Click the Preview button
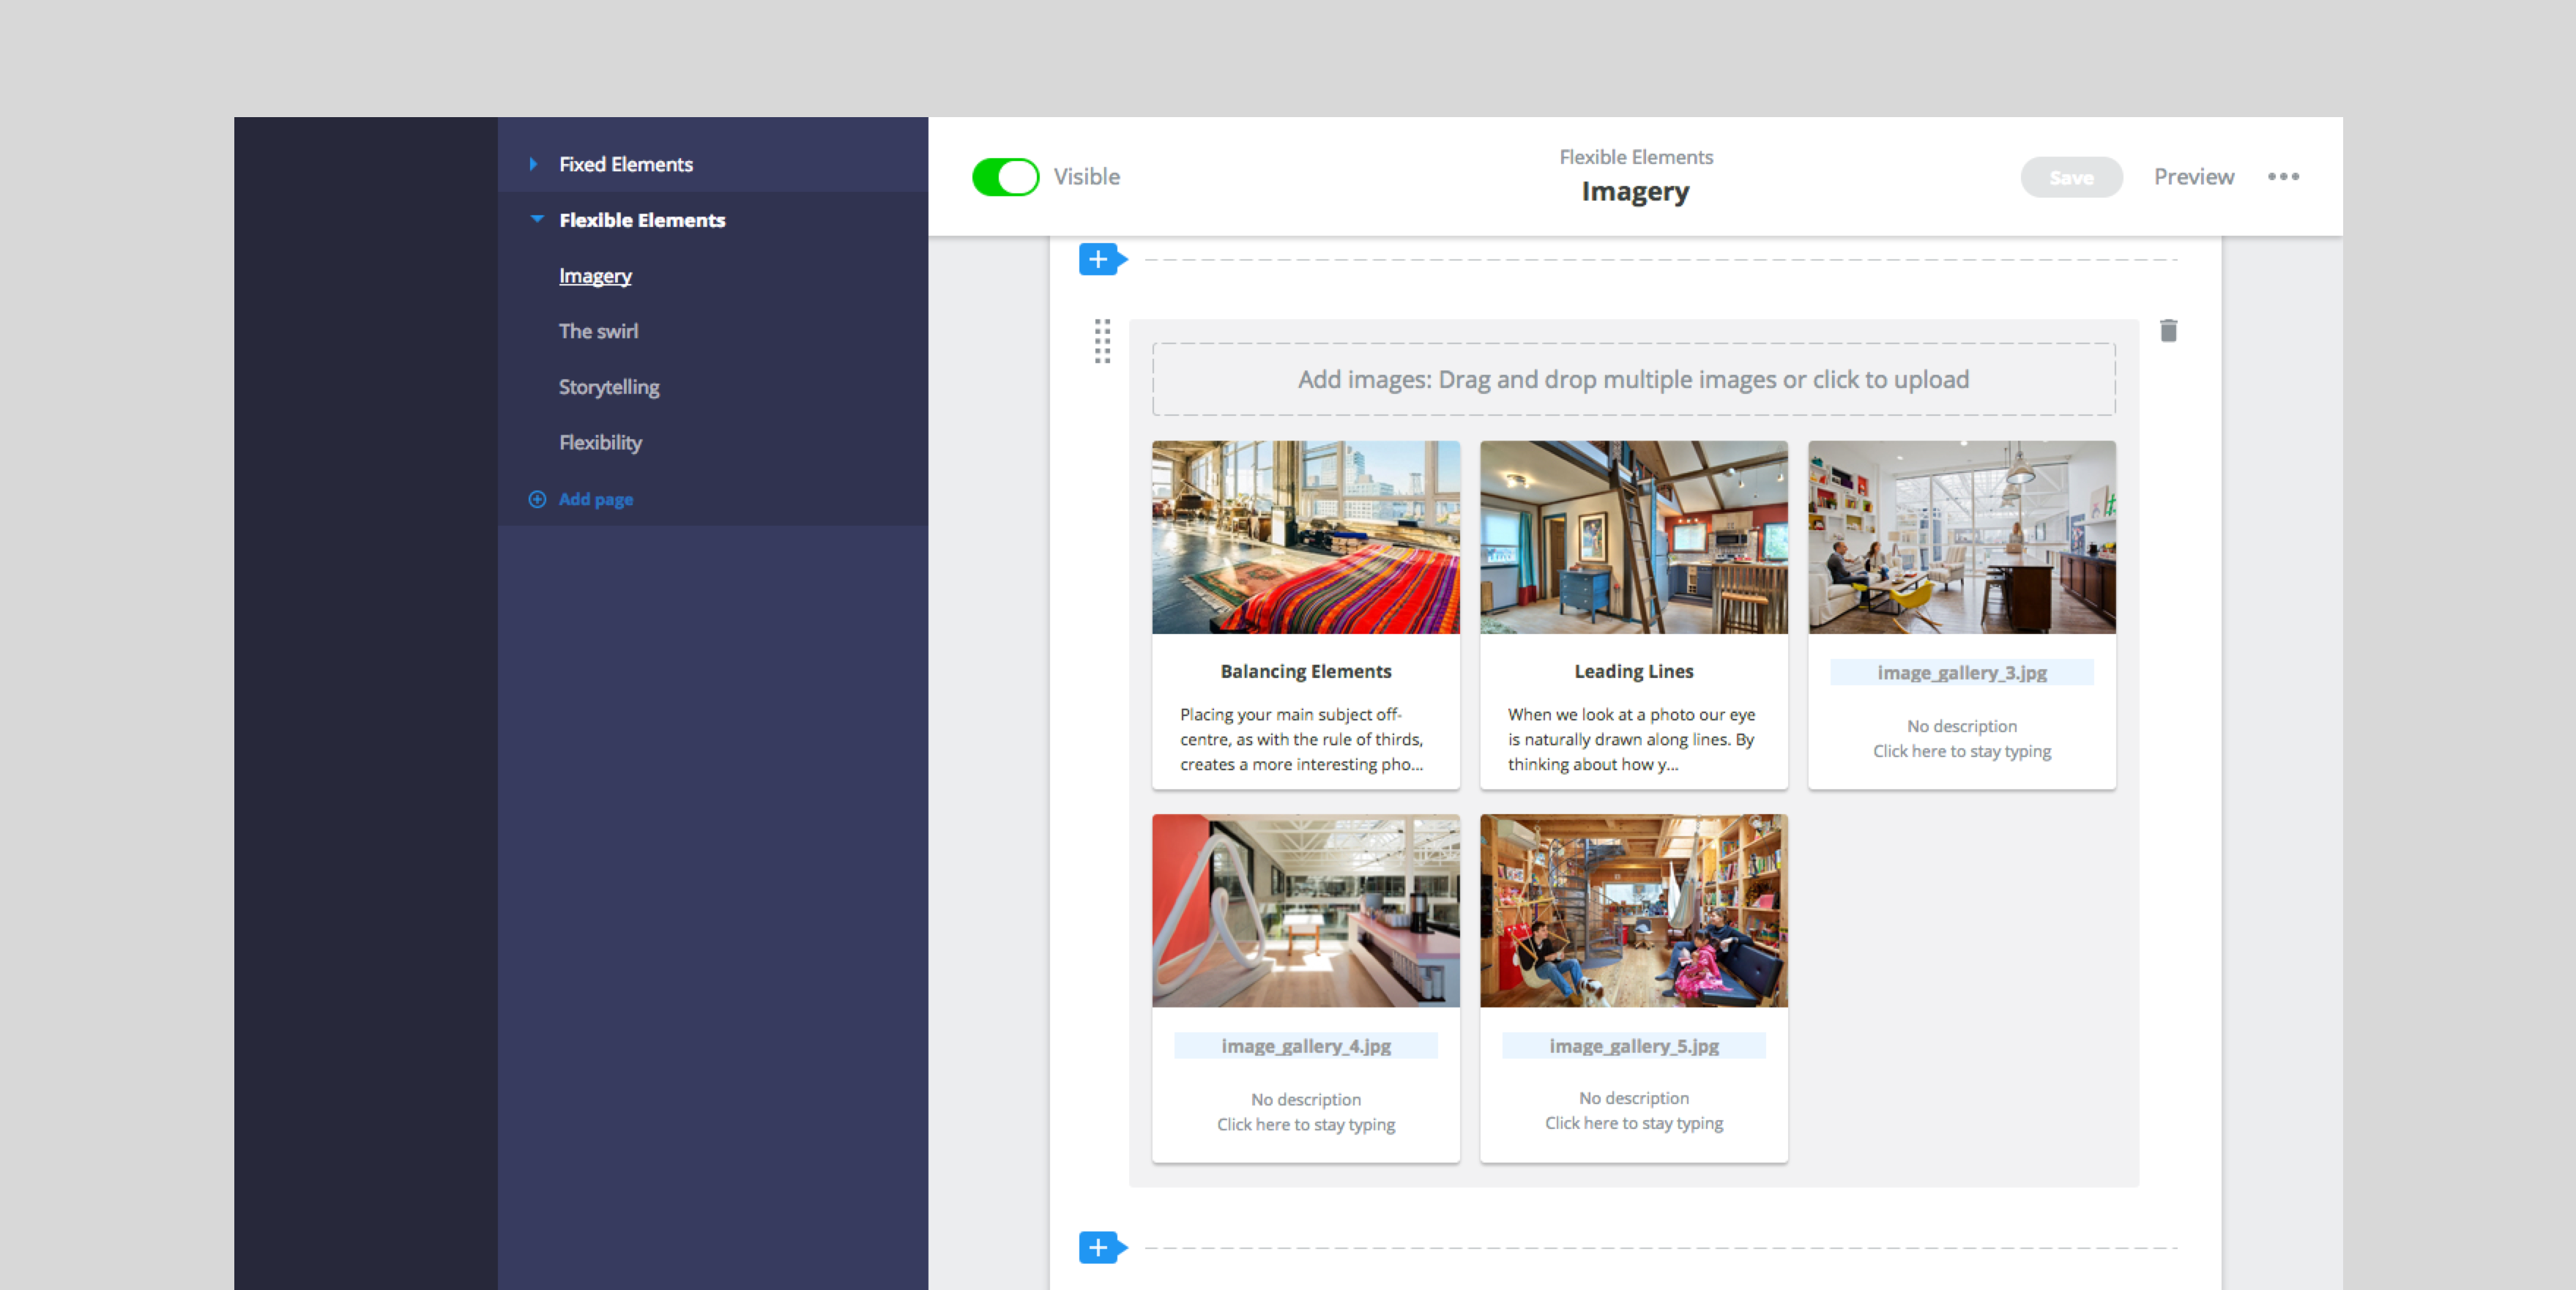The image size is (2576, 1290). [x=2194, y=177]
